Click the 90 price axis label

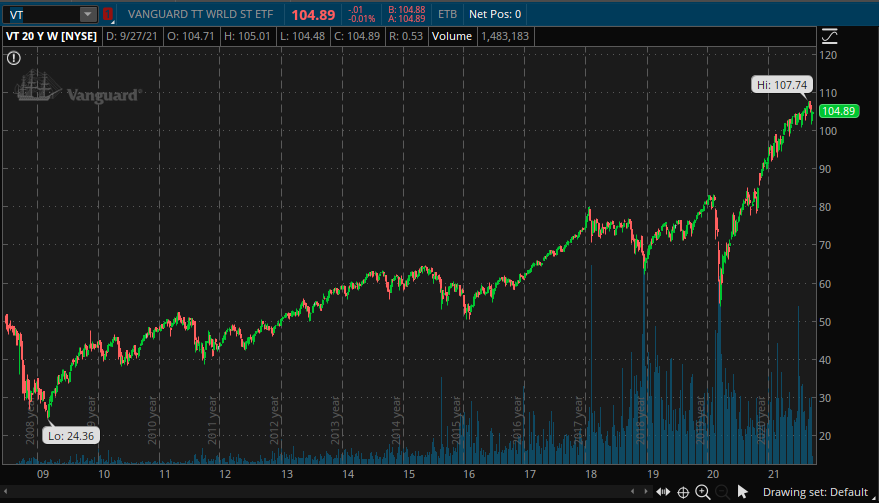point(825,169)
